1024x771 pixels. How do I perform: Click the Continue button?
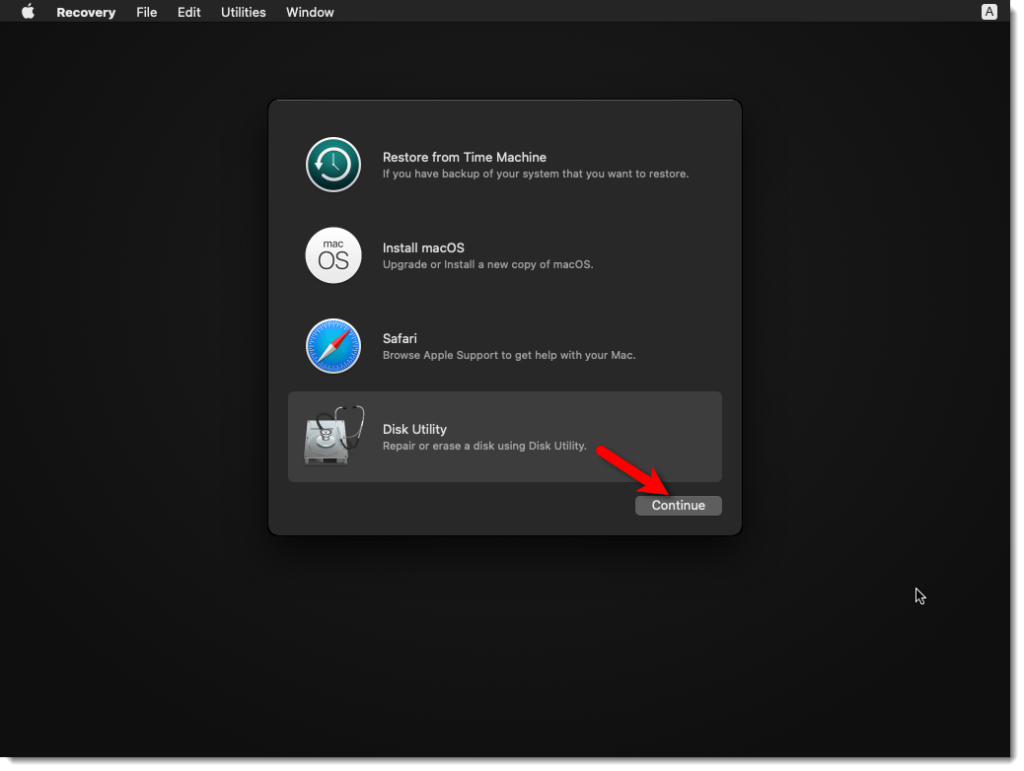678,505
